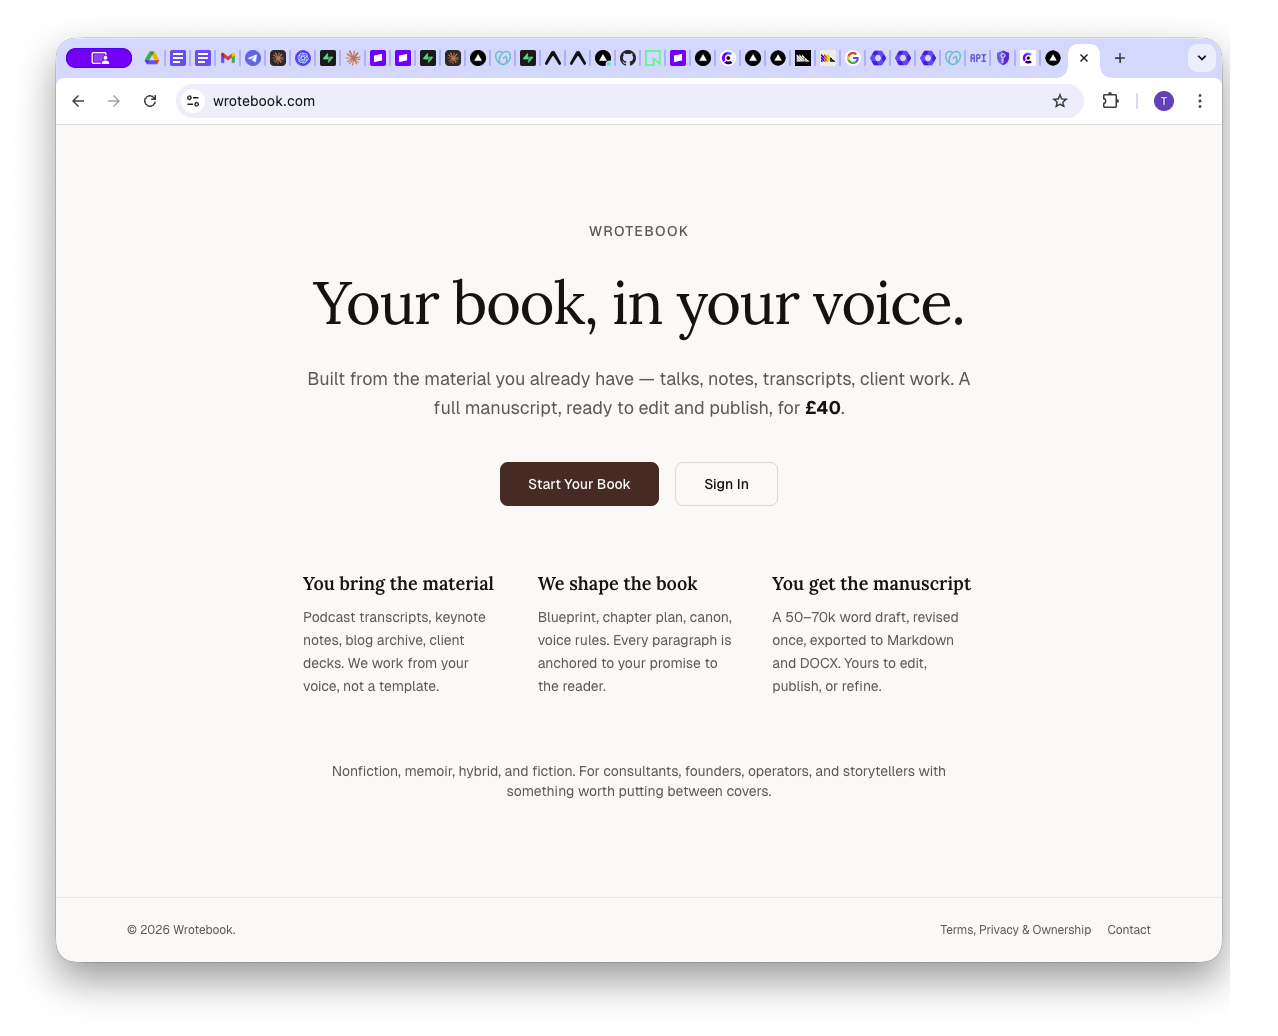Click the 'We shape the book' heading
The height and width of the screenshot is (1036, 1278).
point(618,584)
